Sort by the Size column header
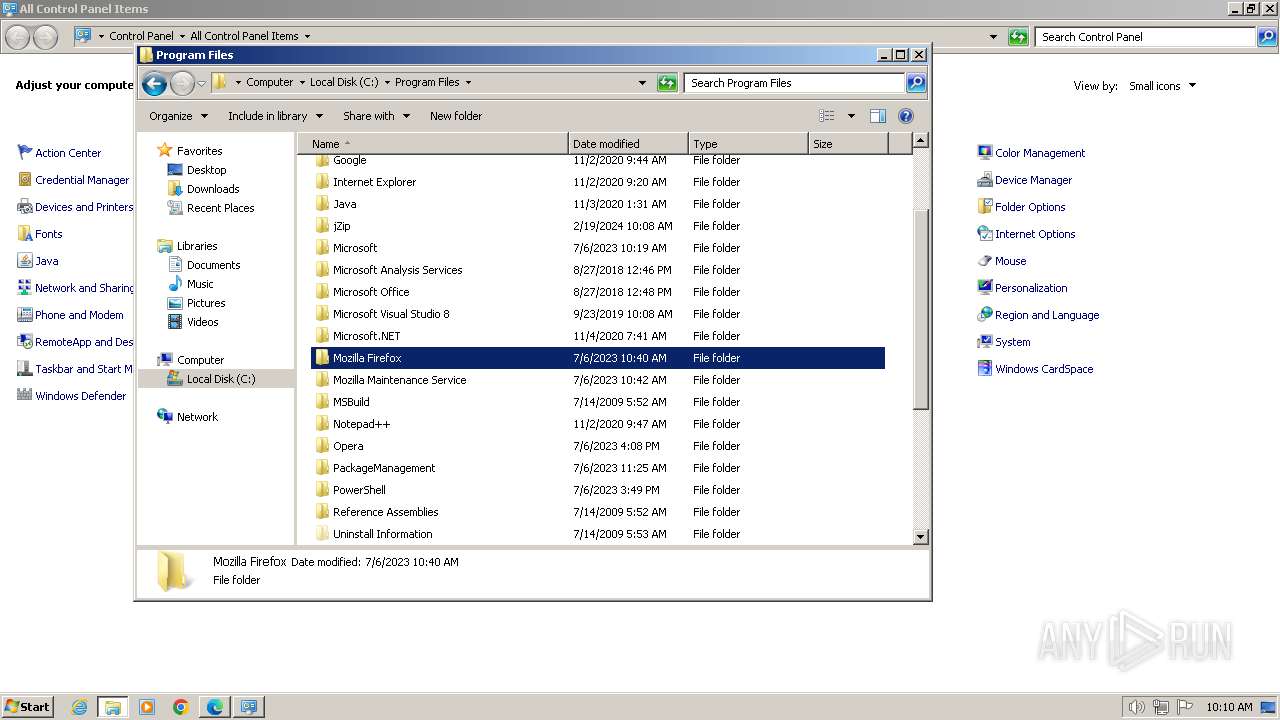Image resolution: width=1280 pixels, height=720 pixels. (848, 144)
